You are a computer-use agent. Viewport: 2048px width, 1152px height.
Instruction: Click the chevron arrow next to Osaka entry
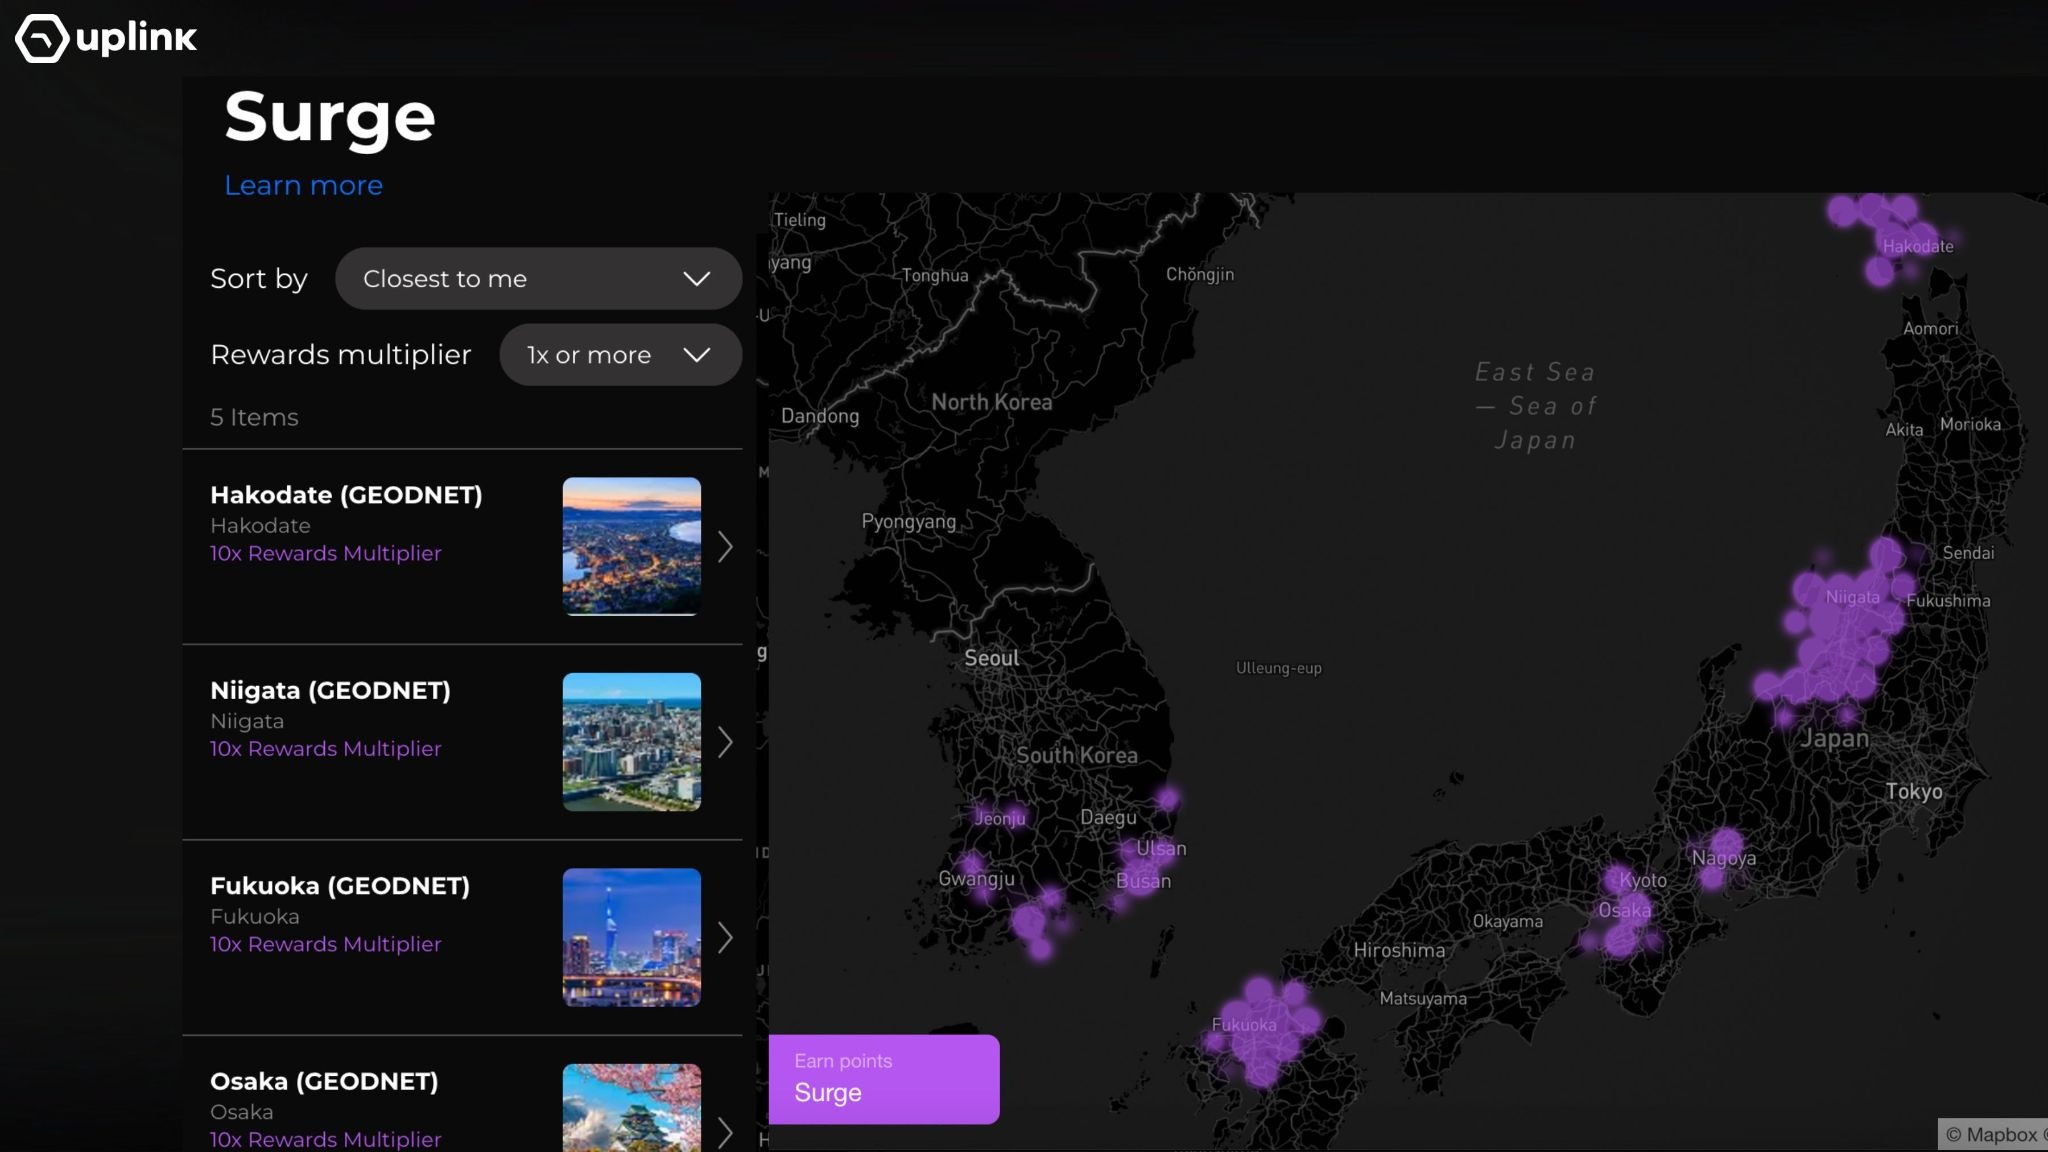point(725,1132)
